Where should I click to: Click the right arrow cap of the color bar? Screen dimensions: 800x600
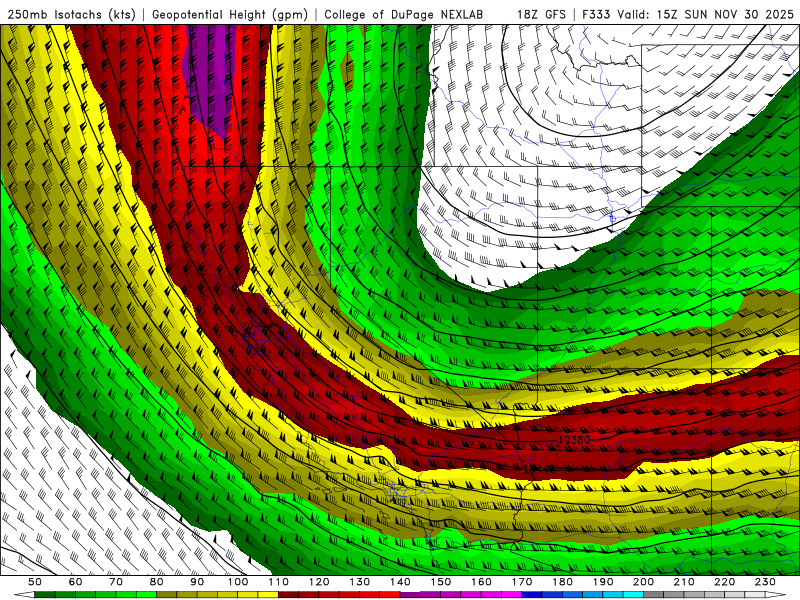click(776, 595)
